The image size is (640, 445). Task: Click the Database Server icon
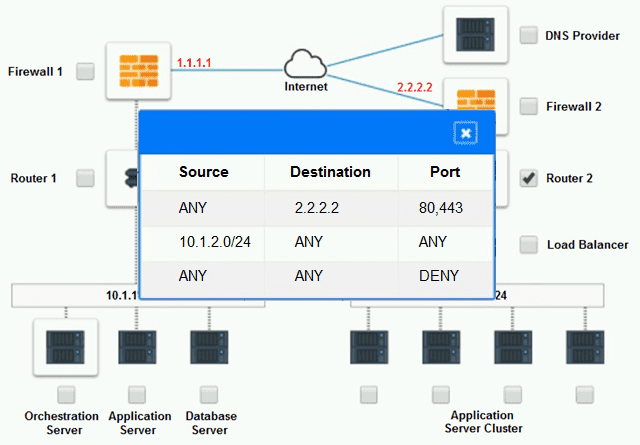tap(209, 348)
